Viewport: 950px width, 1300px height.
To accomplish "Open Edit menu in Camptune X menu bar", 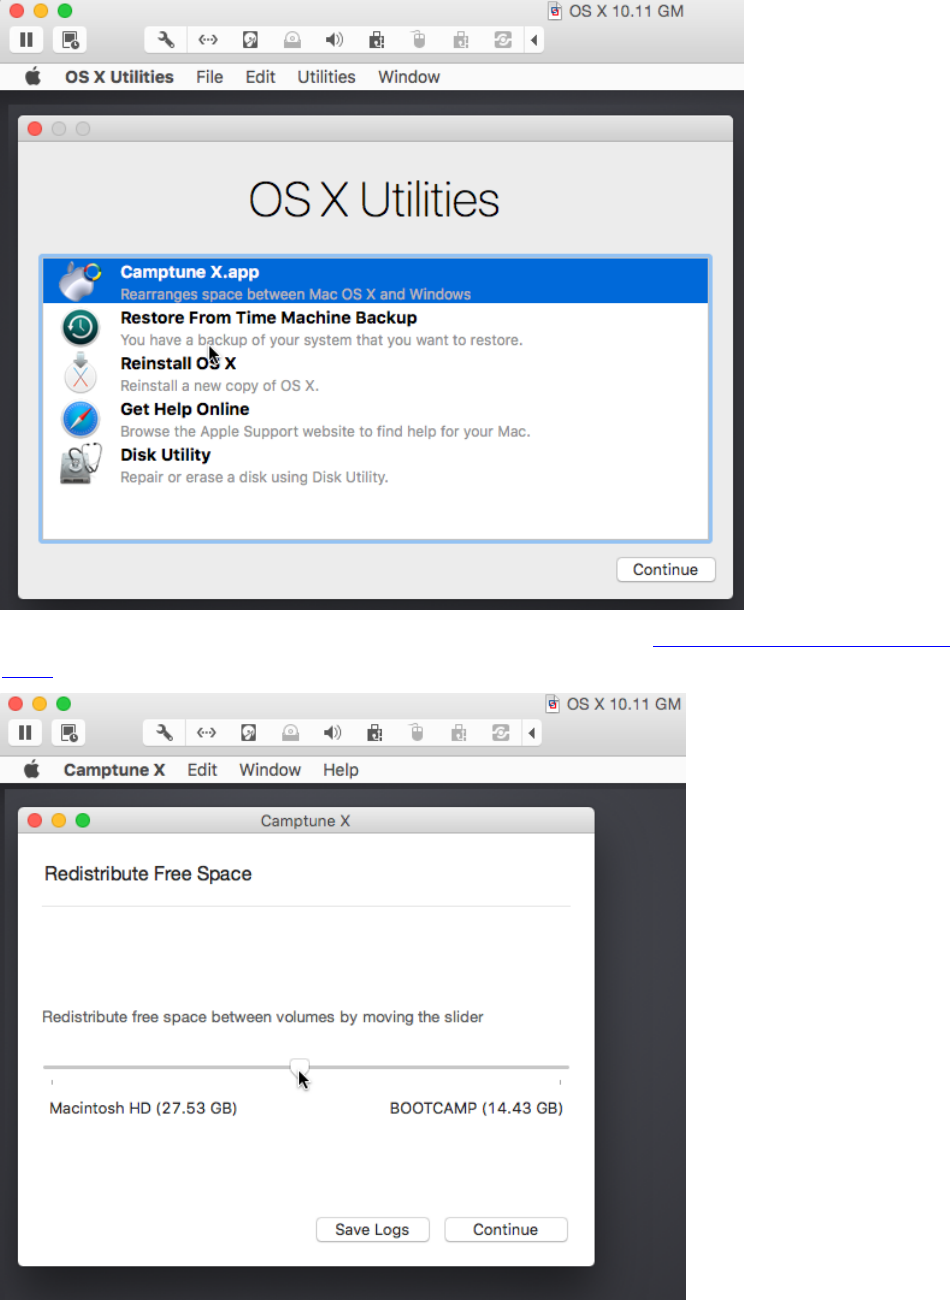I will pos(202,770).
